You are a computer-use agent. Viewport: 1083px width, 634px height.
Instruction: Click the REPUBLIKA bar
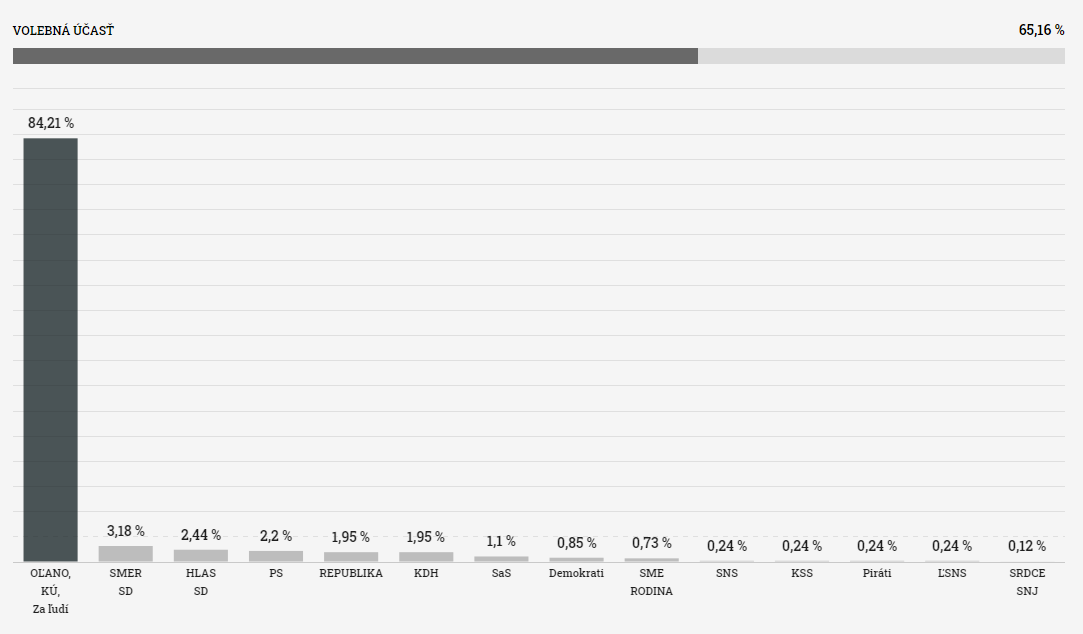tap(351, 557)
